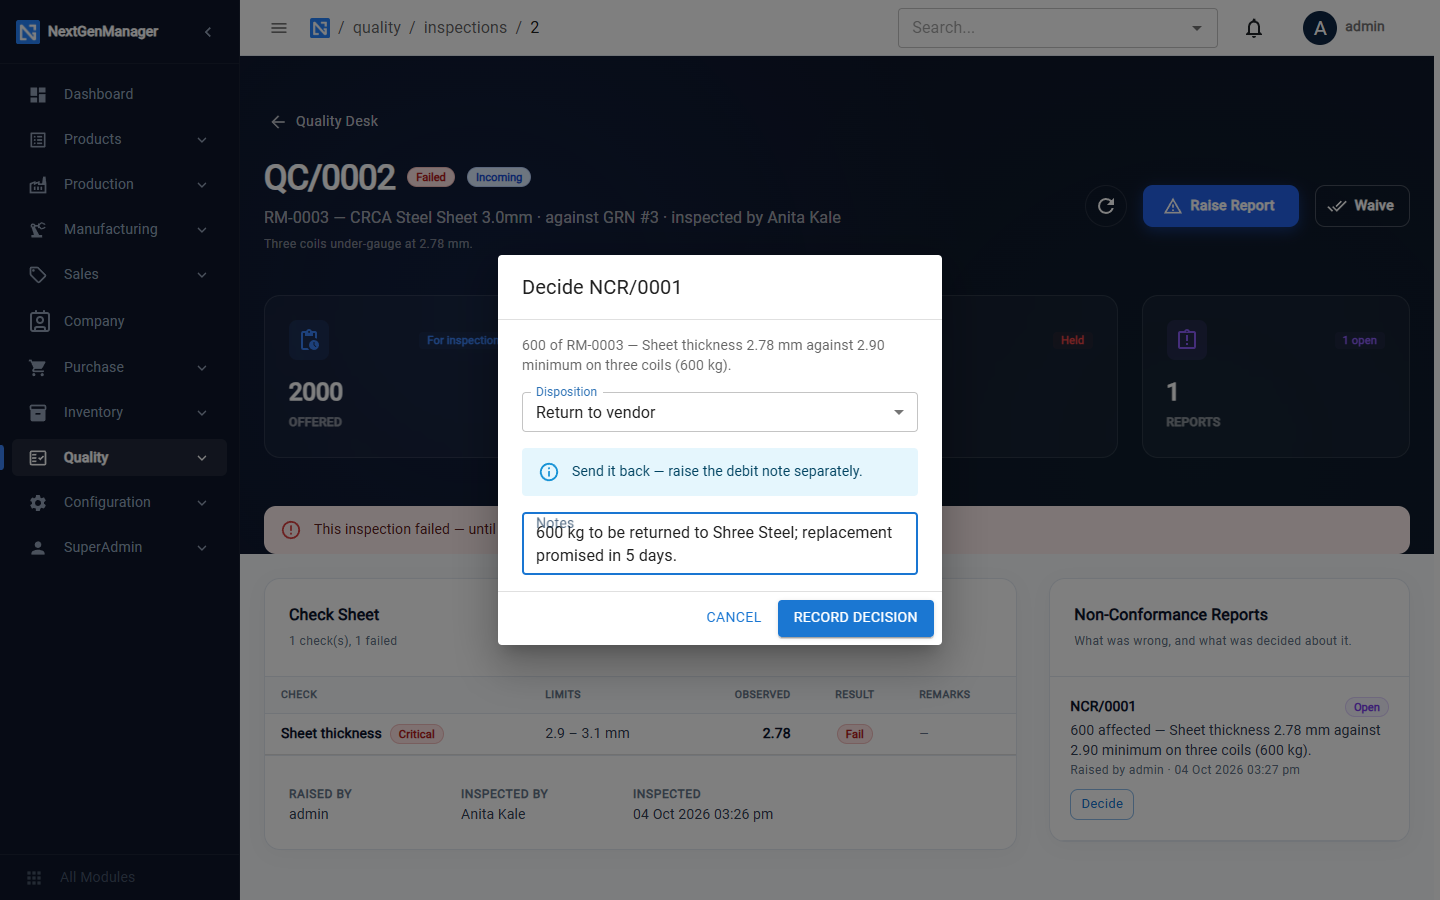1440x900 pixels.
Task: Expand the Purchase menu chevron
Action: [202, 368]
